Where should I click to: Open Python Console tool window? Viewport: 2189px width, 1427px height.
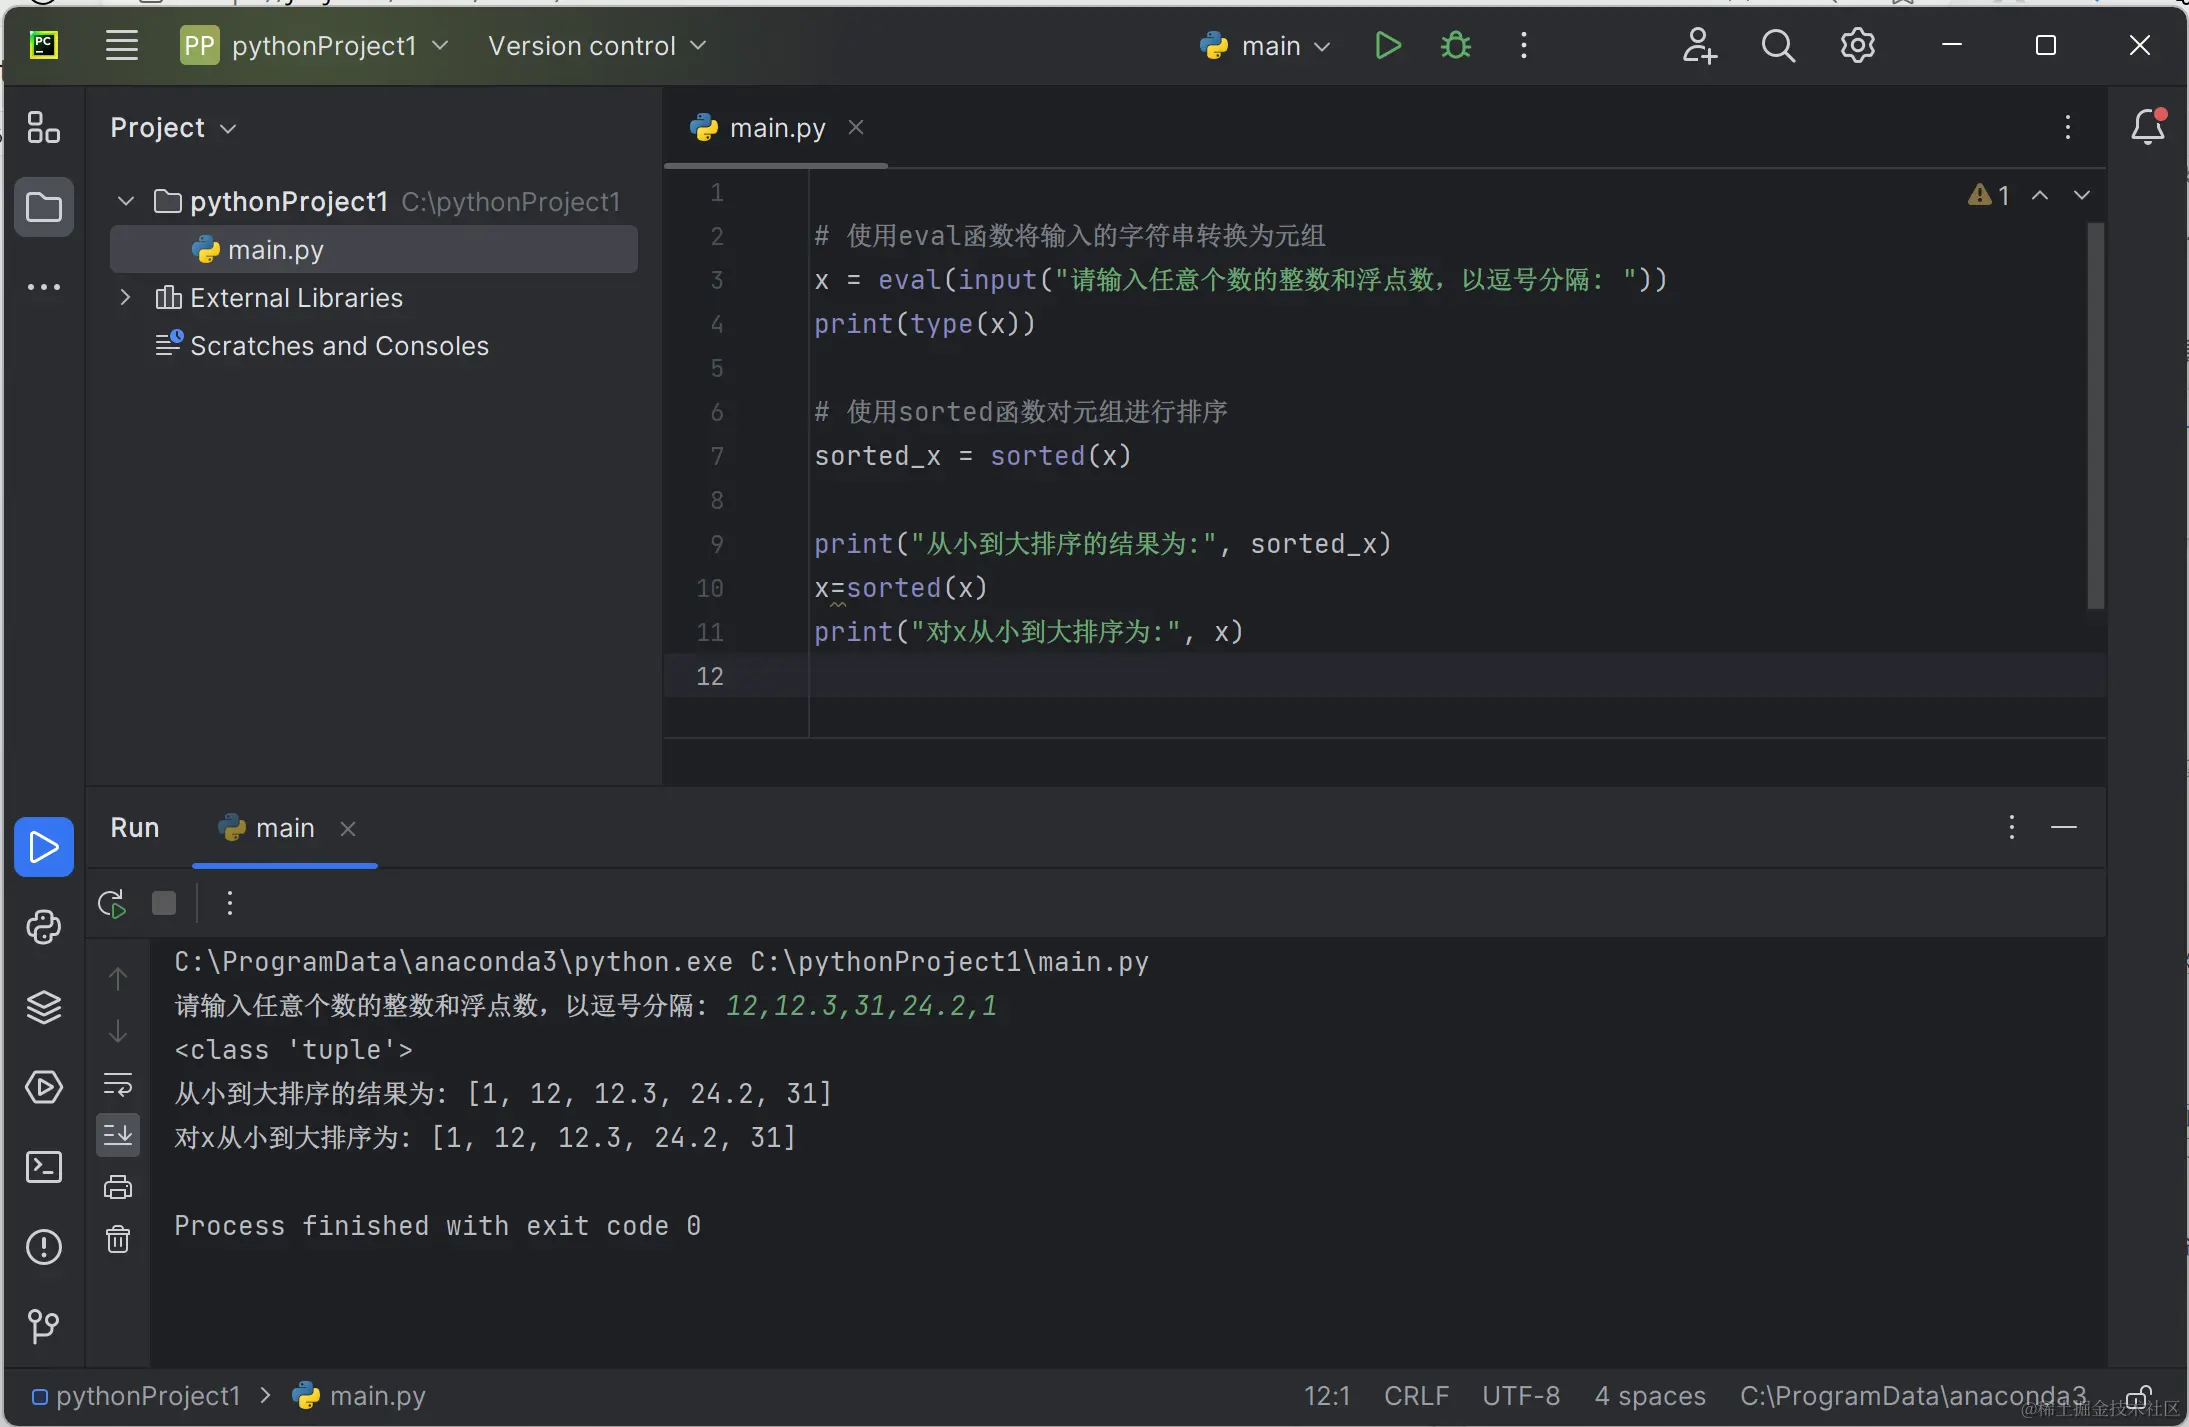tap(44, 927)
